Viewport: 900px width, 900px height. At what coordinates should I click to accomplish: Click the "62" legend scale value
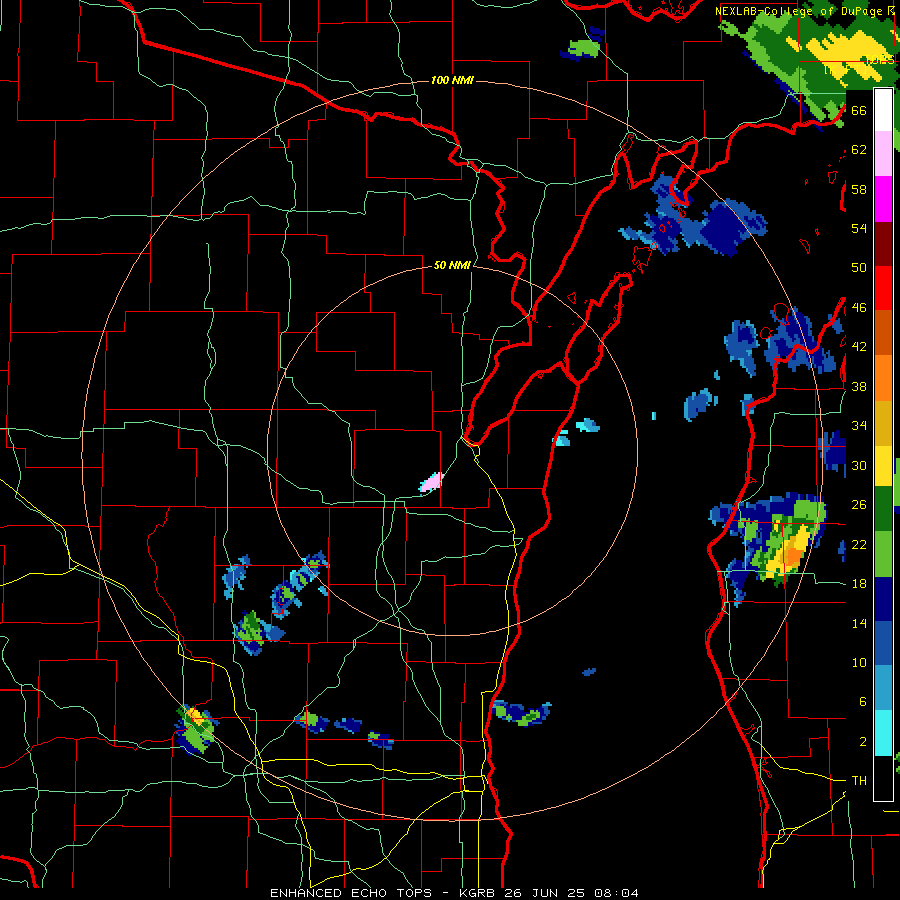[x=859, y=150]
